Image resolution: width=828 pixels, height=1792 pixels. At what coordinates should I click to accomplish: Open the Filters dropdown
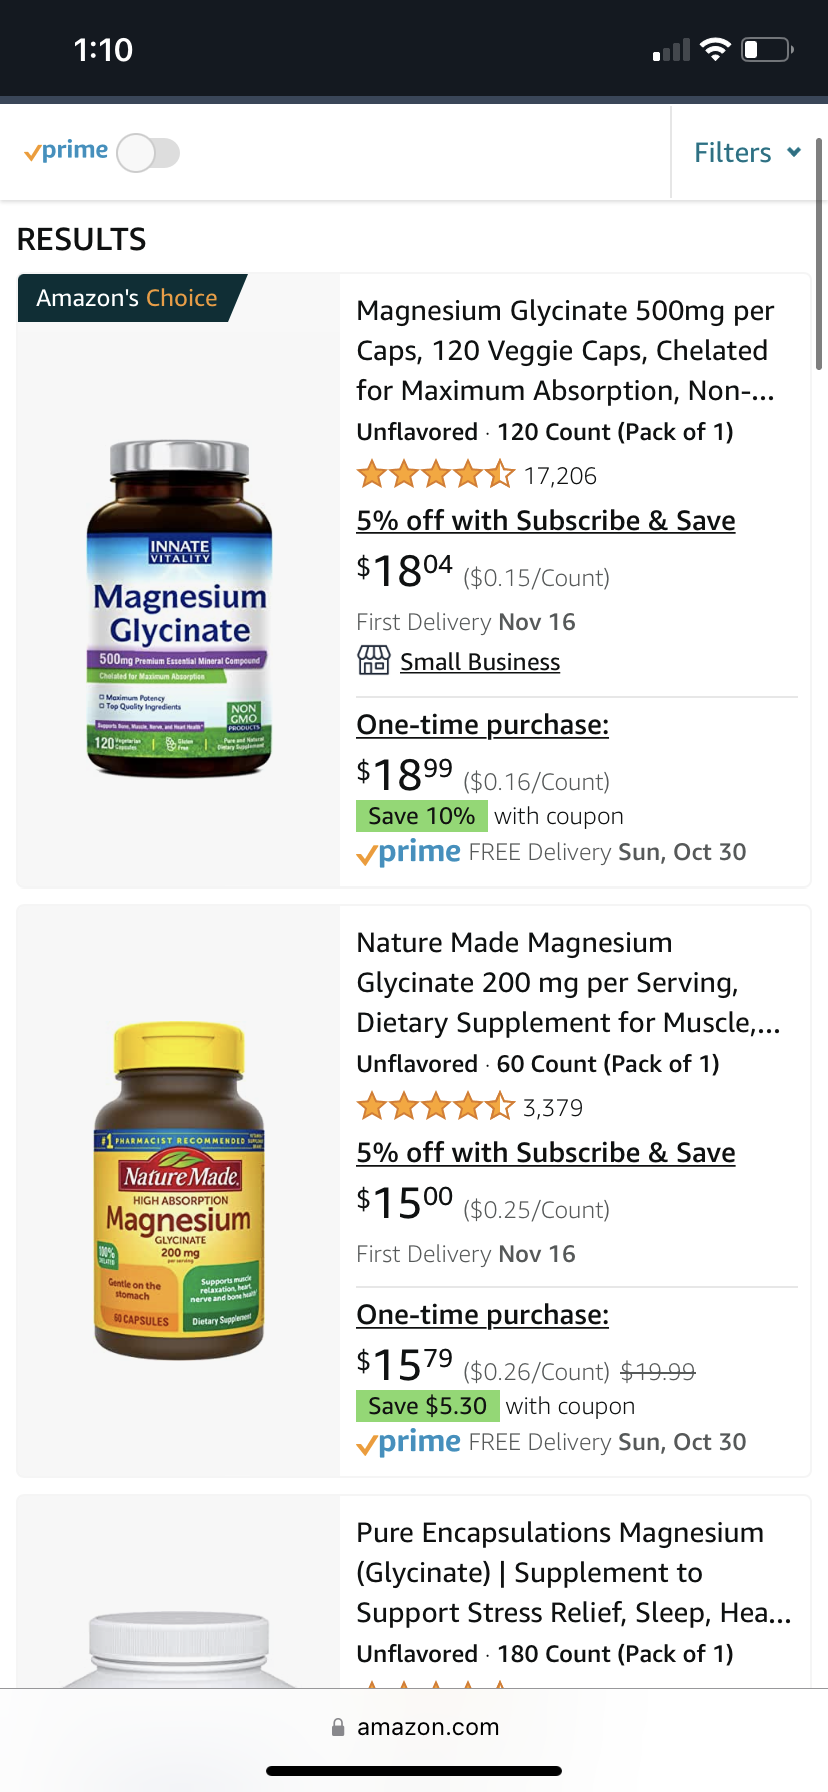tap(748, 153)
